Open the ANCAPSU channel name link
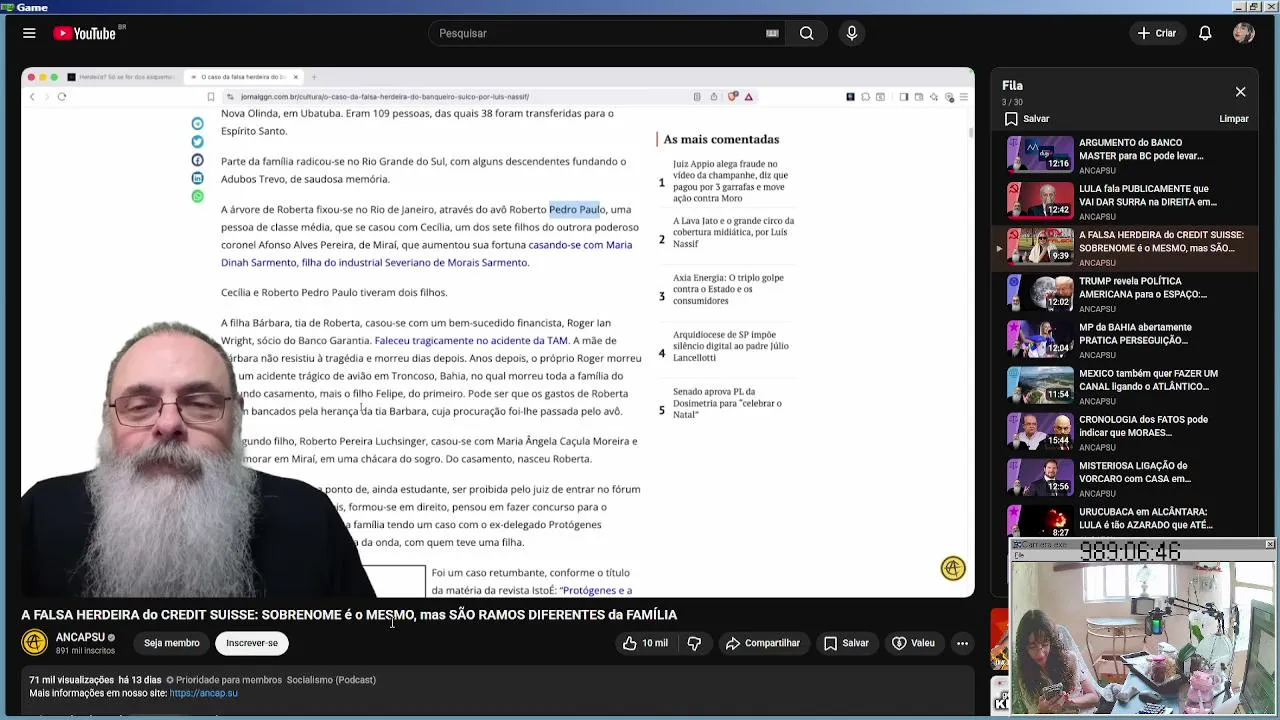 80,637
